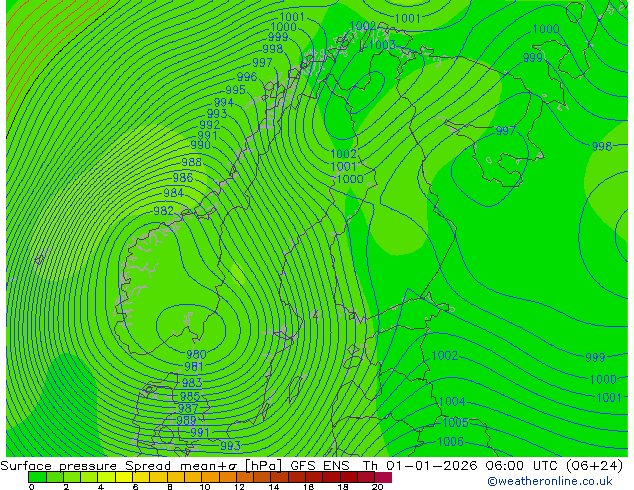This screenshot has height=490, width=634.
Task: Click the '06:00 UTC' time text
Action: tap(520, 466)
